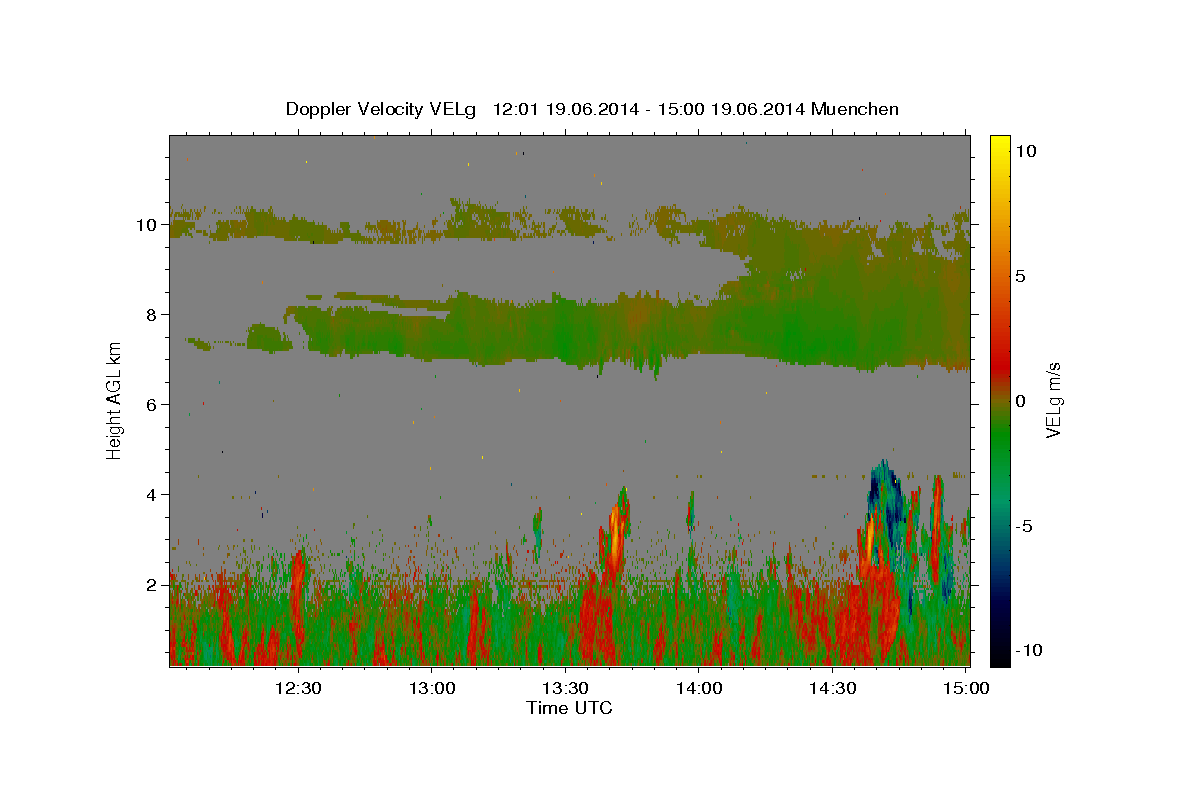This screenshot has width=1200, height=800.
Task: Click height axis label '8'
Action: (153, 314)
